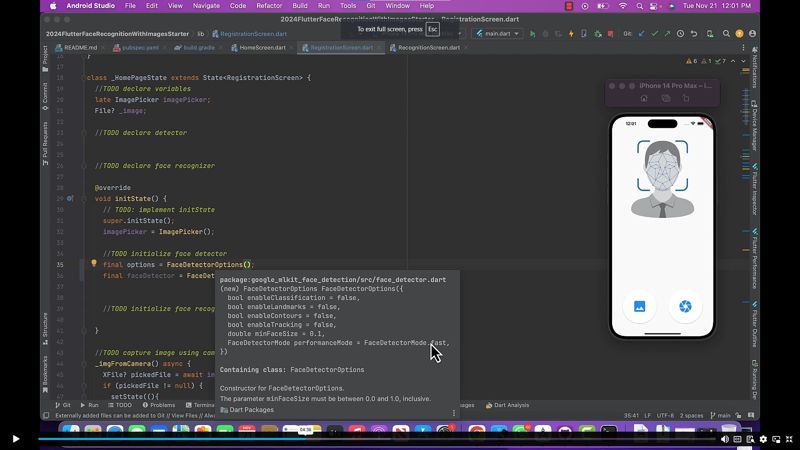Screen dimensions: 800x450
Task: Open the Device Manager toolbar icon
Action: pos(710,34)
